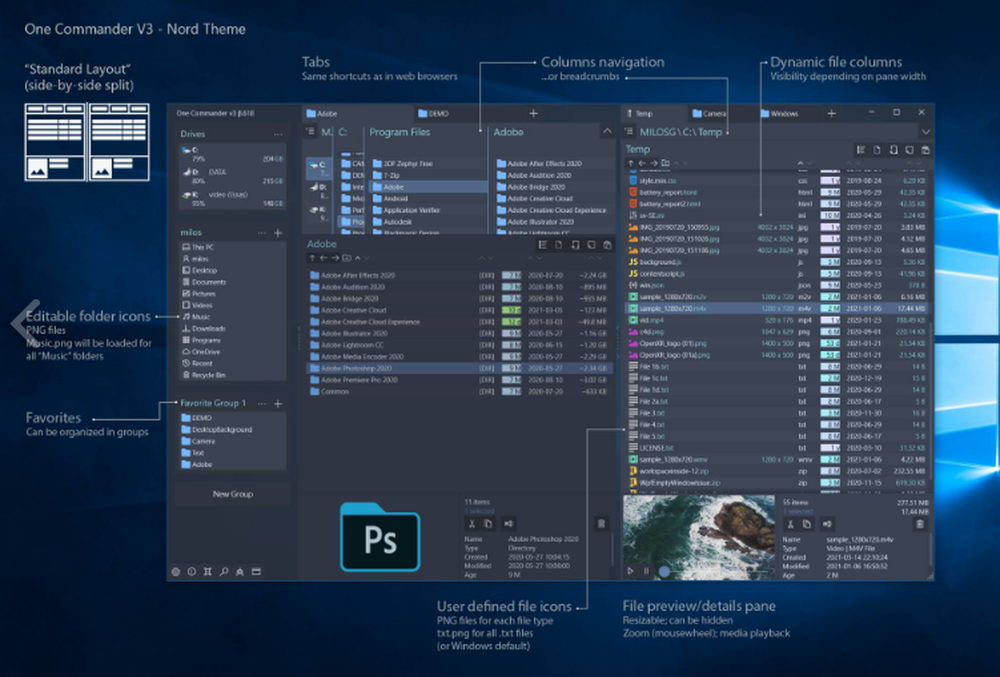Image resolution: width=1000 pixels, height=677 pixels.
Task: Collapse the columns navigation with the up chevron
Action: click(607, 131)
